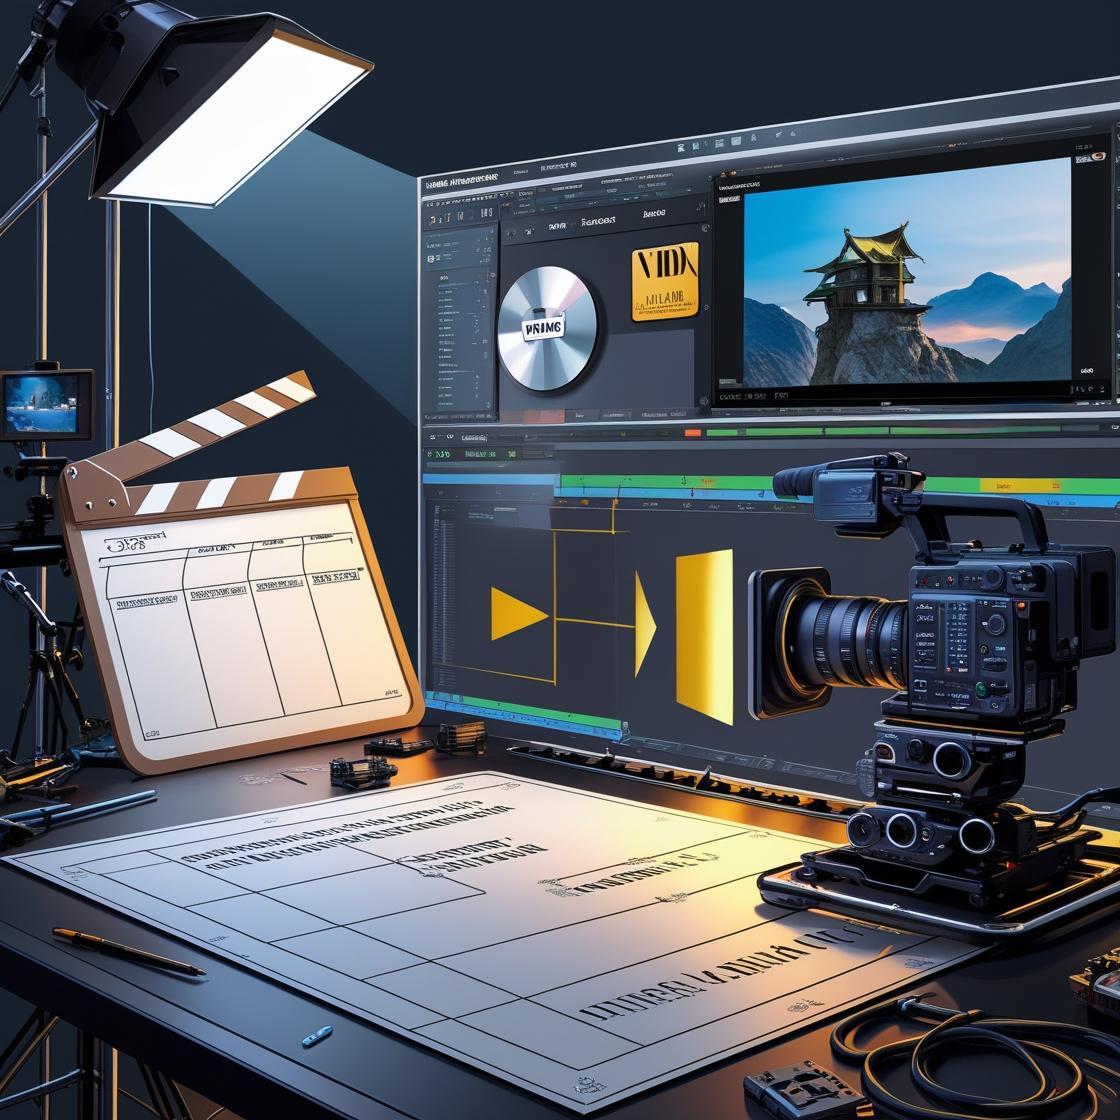Switch to the Bands tab
The image size is (1120, 1120).
(x=655, y=211)
